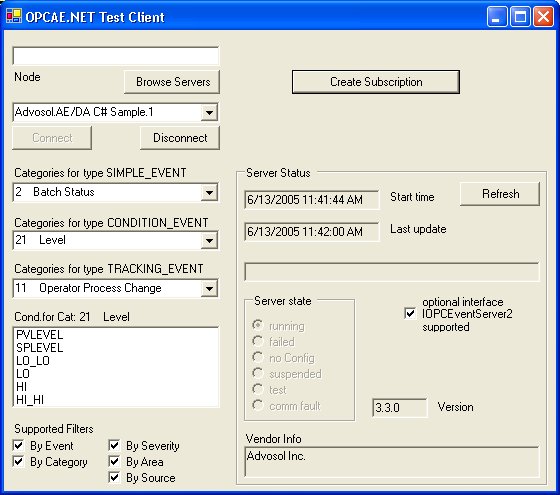
Task: Toggle the By Source filter checkbox
Action: [x=114, y=478]
